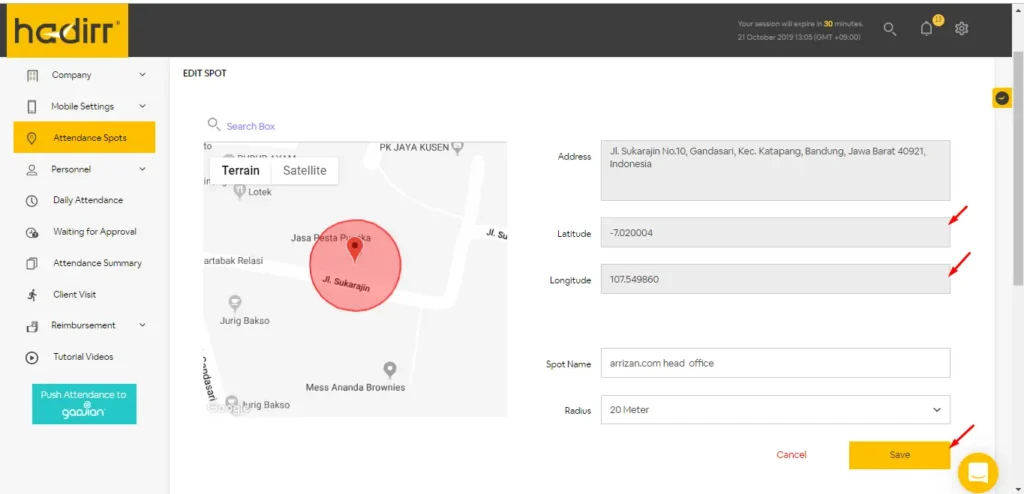Open the Radius dropdown
The height and width of the screenshot is (494, 1024).
(775, 409)
